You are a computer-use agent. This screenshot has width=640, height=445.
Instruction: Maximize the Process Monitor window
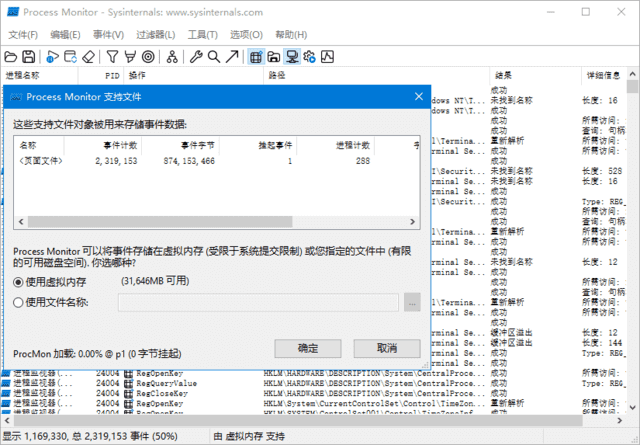click(x=586, y=12)
